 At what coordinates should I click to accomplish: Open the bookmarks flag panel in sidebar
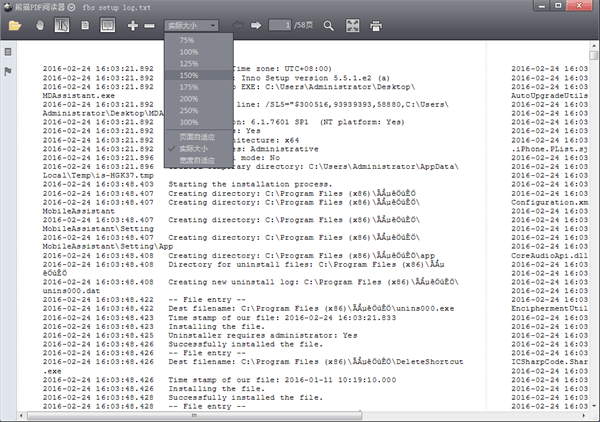pos(8,71)
